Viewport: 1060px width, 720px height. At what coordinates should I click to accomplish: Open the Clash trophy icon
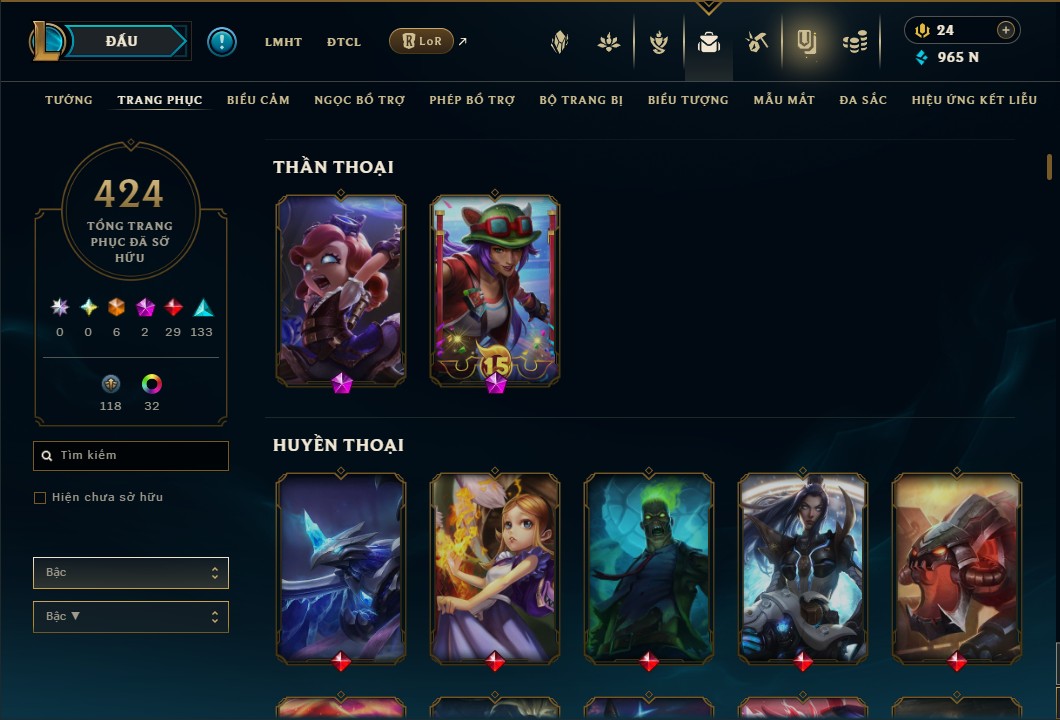(x=658, y=43)
